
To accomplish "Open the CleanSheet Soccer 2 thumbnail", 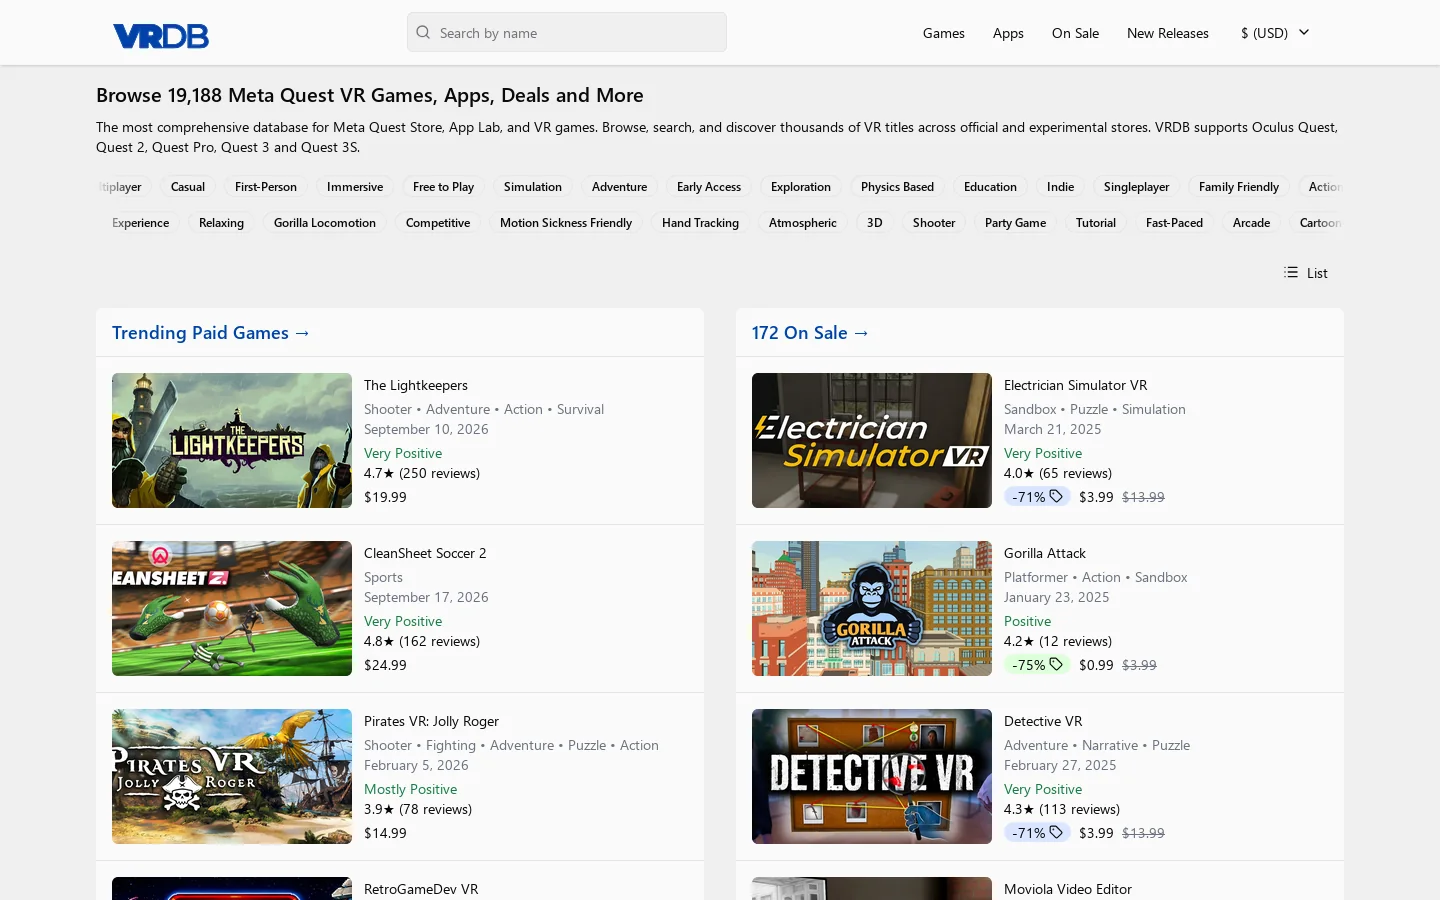I will 232,608.
